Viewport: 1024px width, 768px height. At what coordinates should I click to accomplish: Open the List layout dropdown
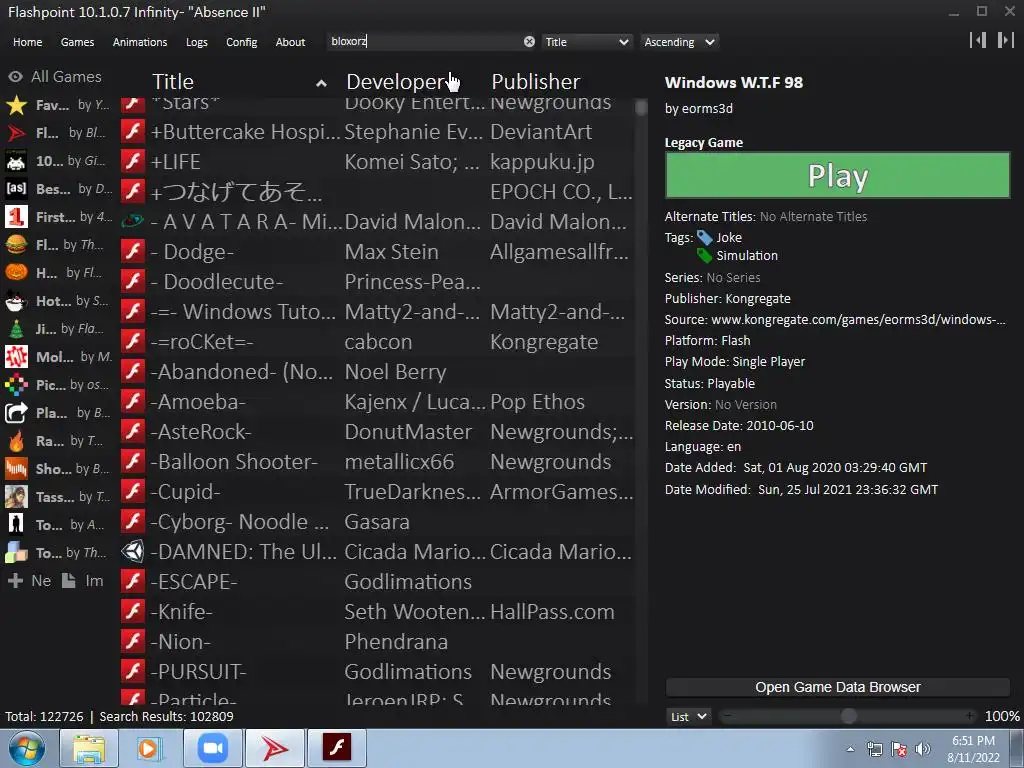(688, 716)
